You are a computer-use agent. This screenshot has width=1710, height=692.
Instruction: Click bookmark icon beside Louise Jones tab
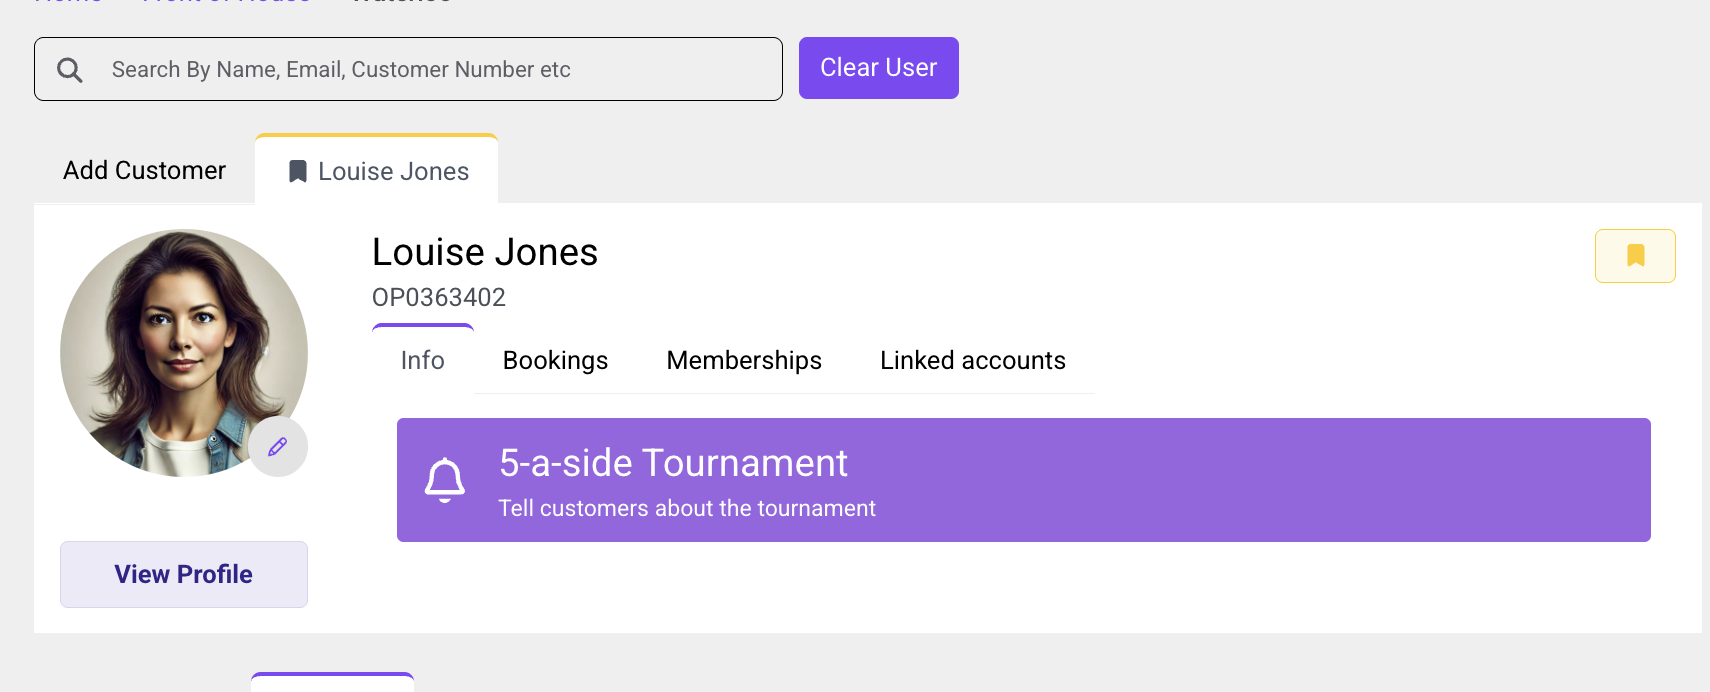(x=298, y=172)
